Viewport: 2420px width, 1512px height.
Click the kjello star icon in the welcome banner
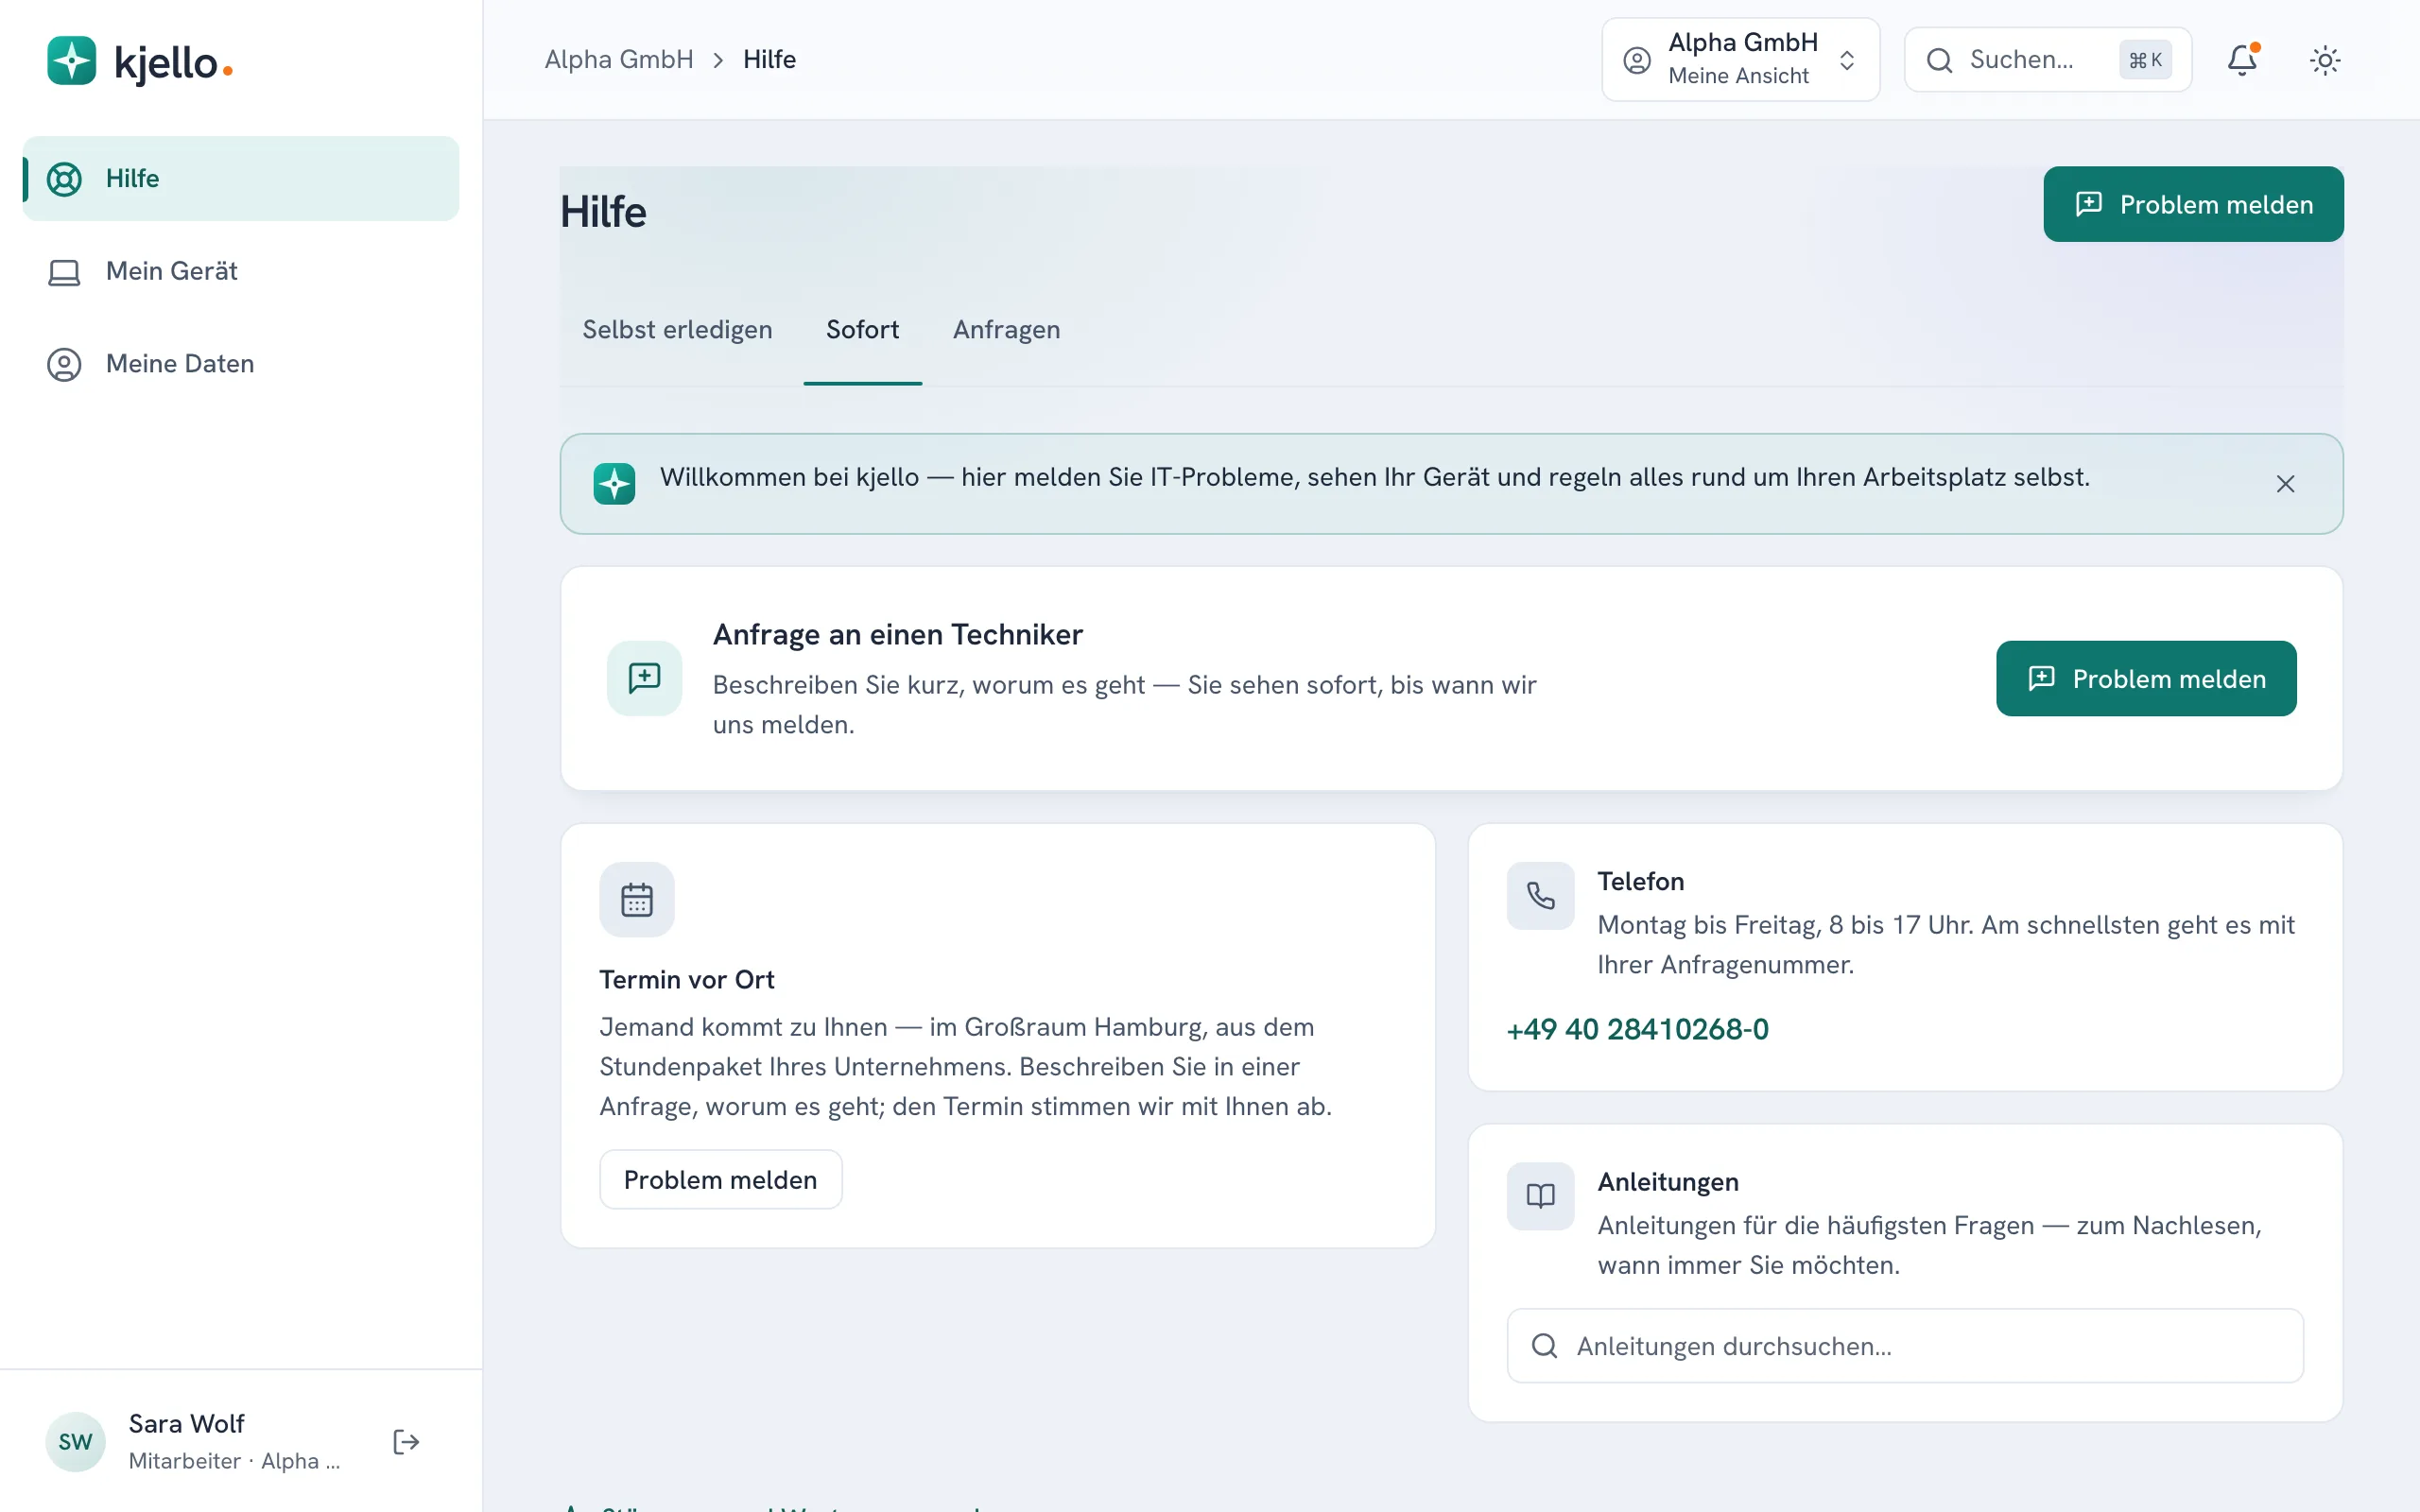coord(614,484)
